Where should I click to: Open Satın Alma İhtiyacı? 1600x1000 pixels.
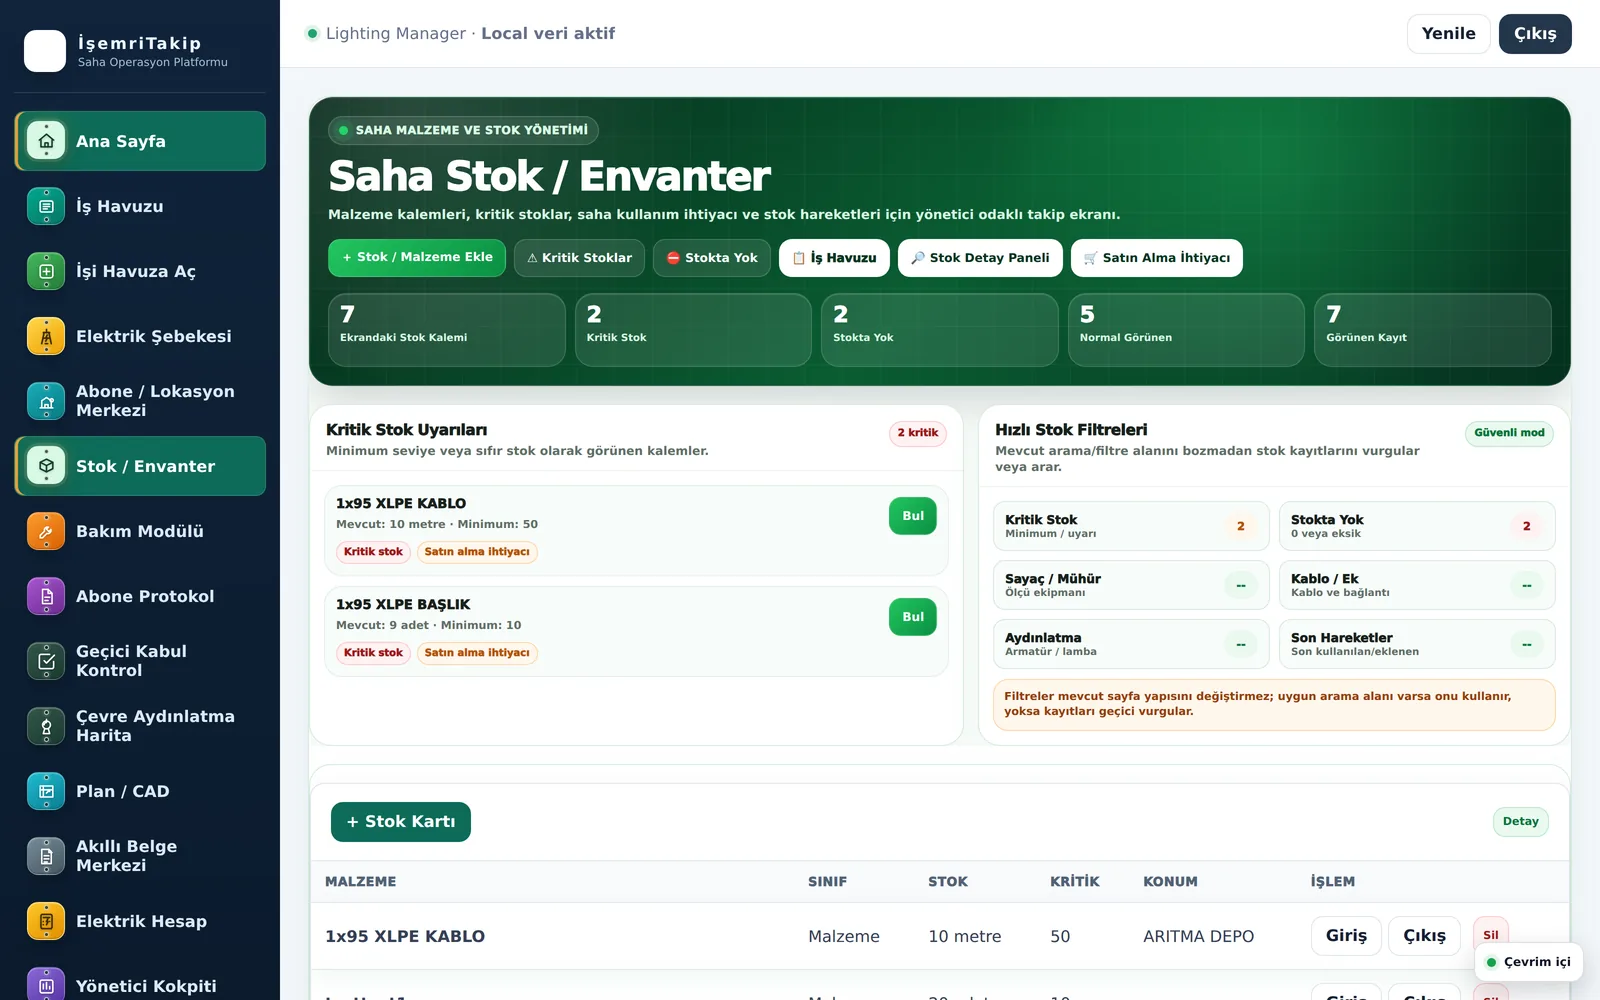coord(1157,258)
